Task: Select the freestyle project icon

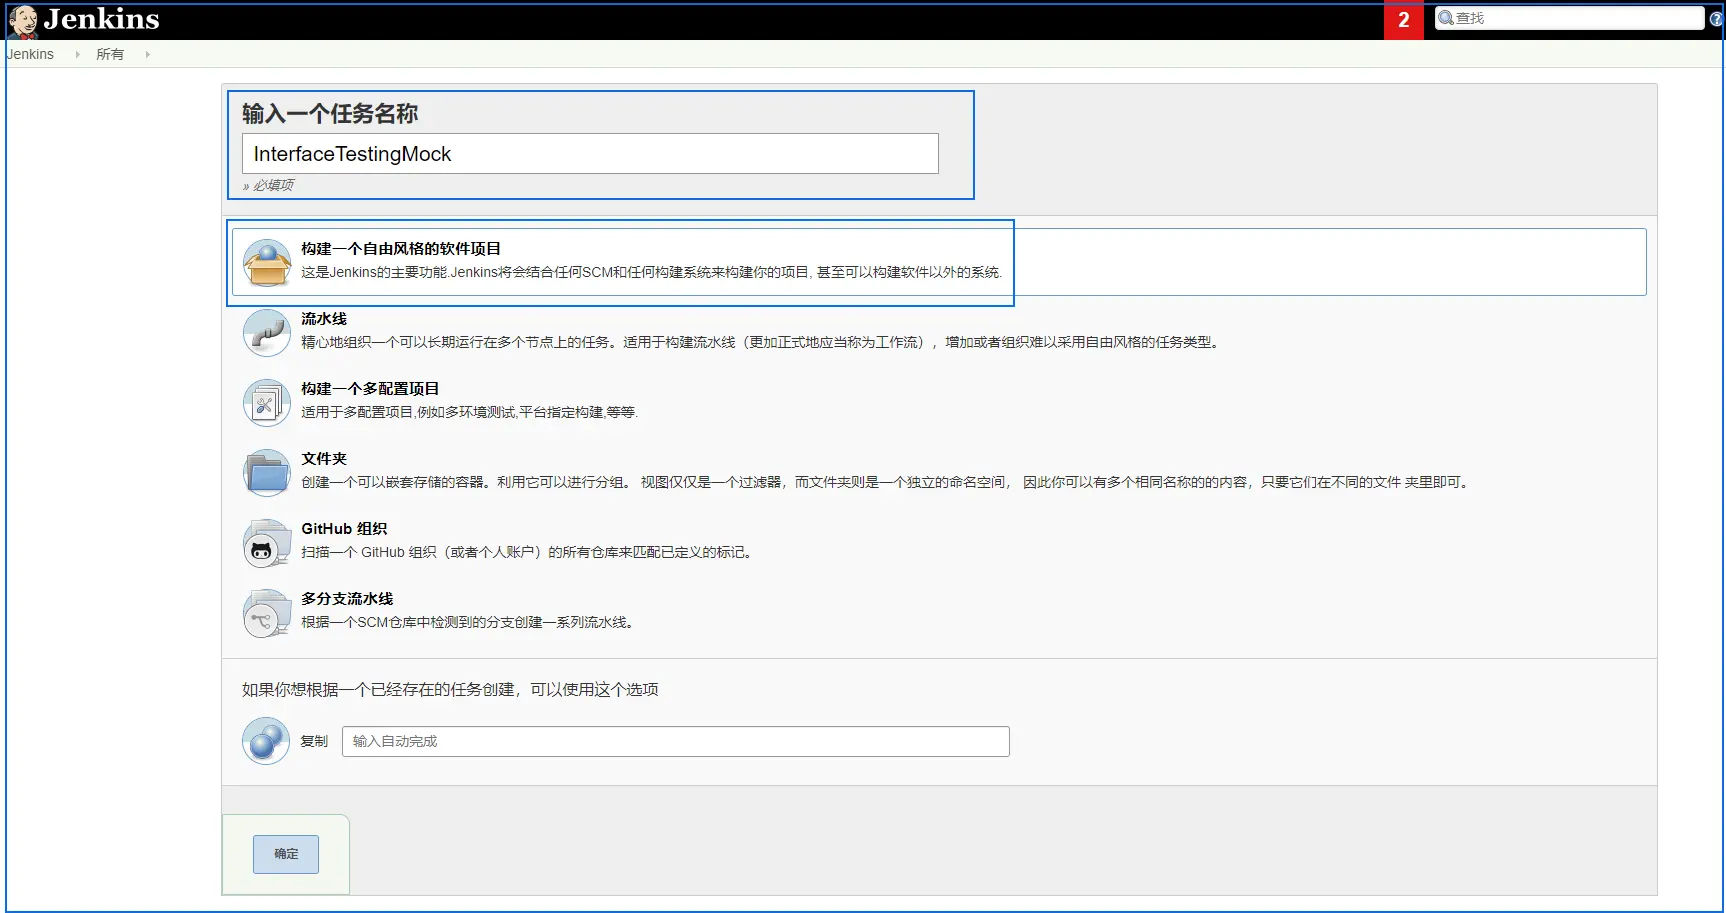Action: [266, 262]
